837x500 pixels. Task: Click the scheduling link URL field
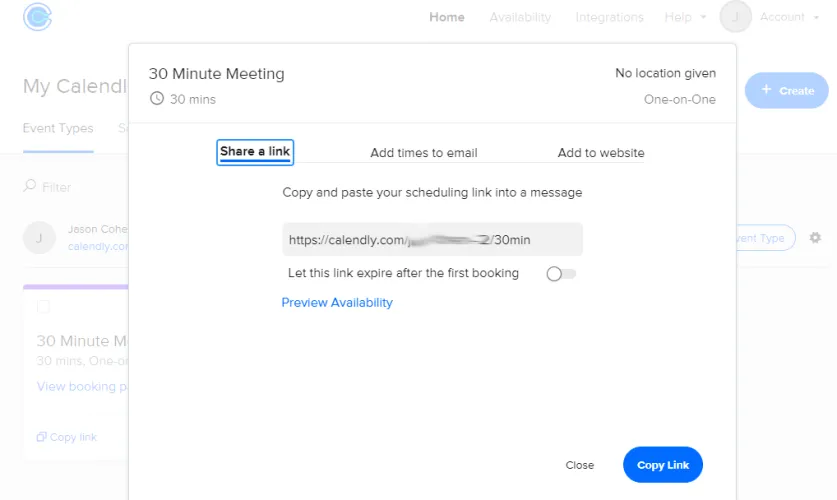432,240
